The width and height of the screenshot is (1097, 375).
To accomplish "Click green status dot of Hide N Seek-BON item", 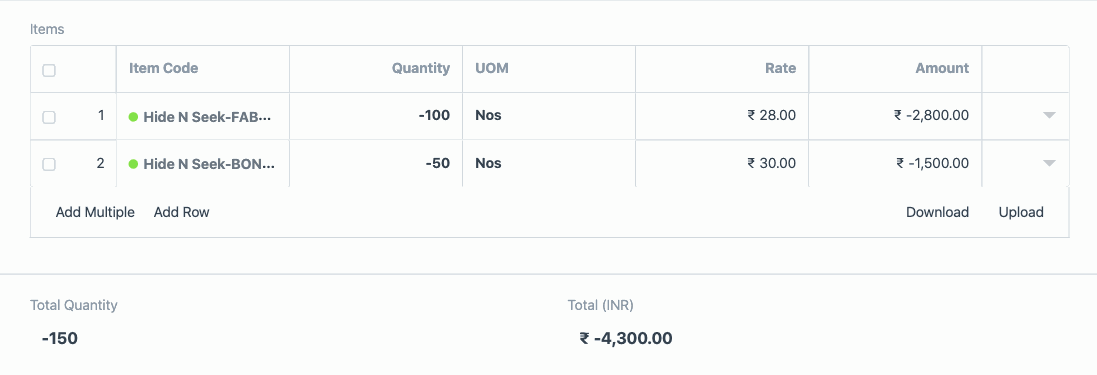I will coord(133,164).
